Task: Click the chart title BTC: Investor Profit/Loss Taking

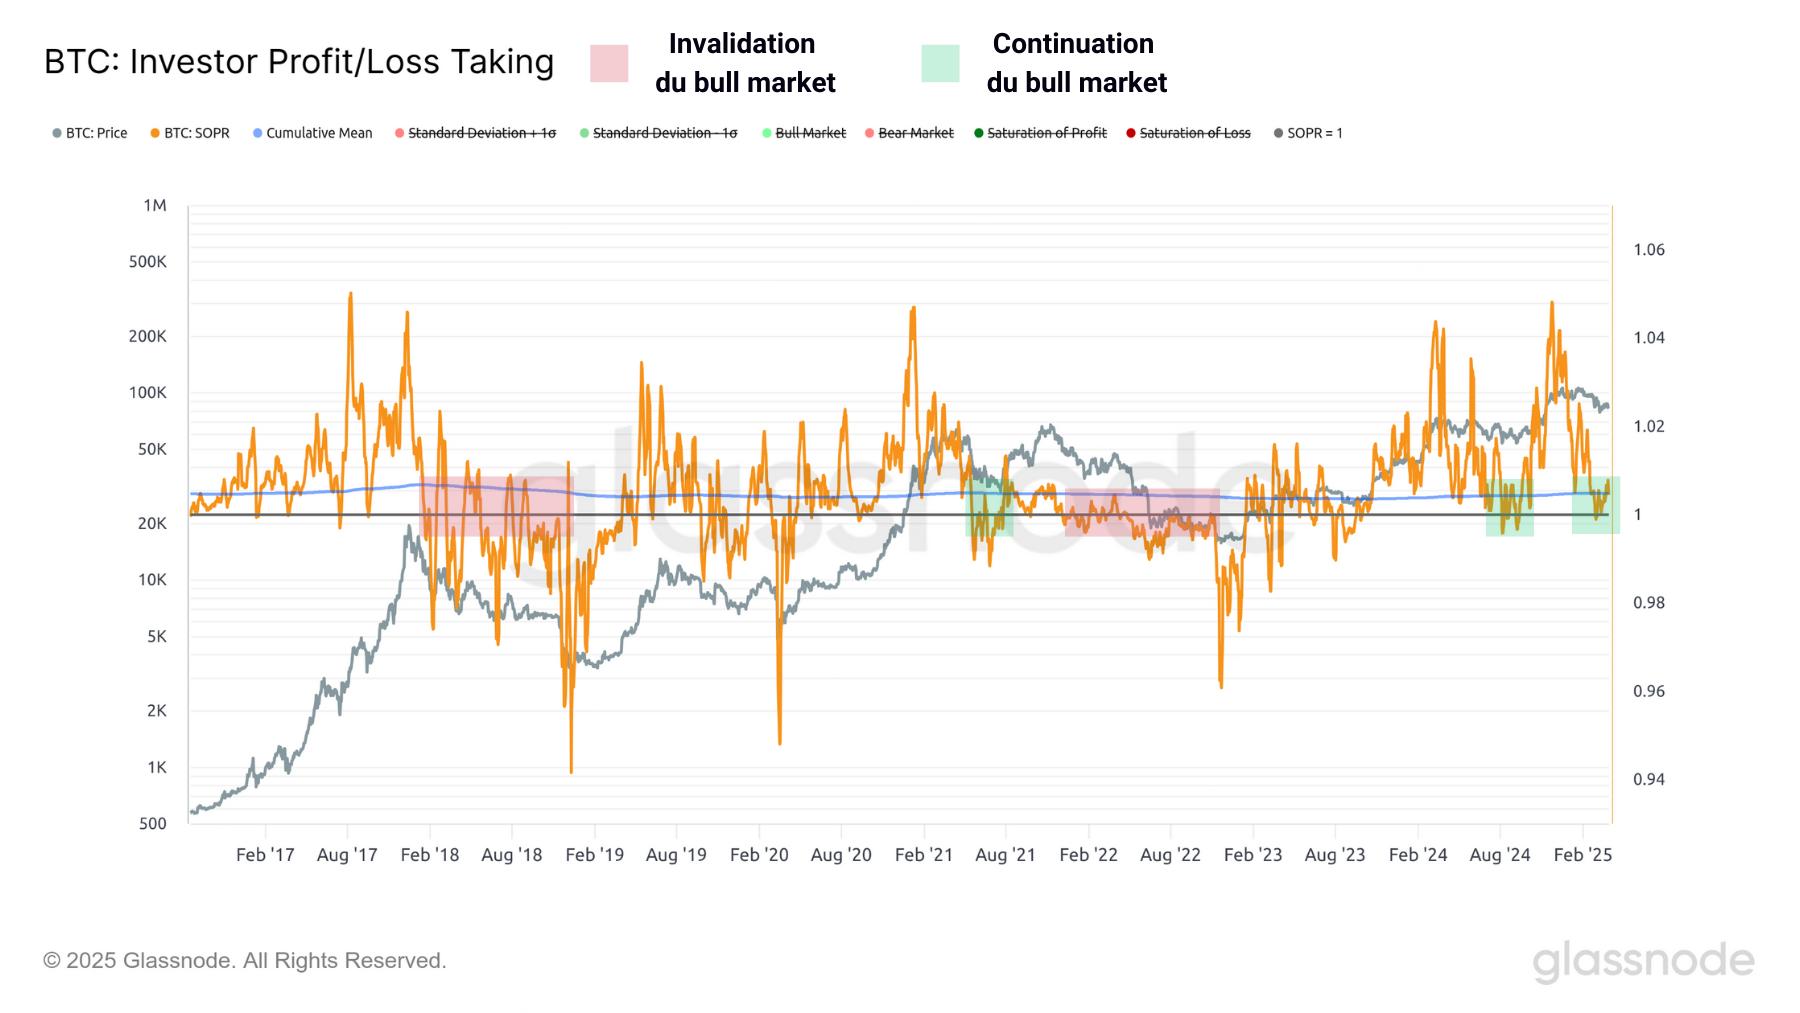Action: click(x=299, y=61)
